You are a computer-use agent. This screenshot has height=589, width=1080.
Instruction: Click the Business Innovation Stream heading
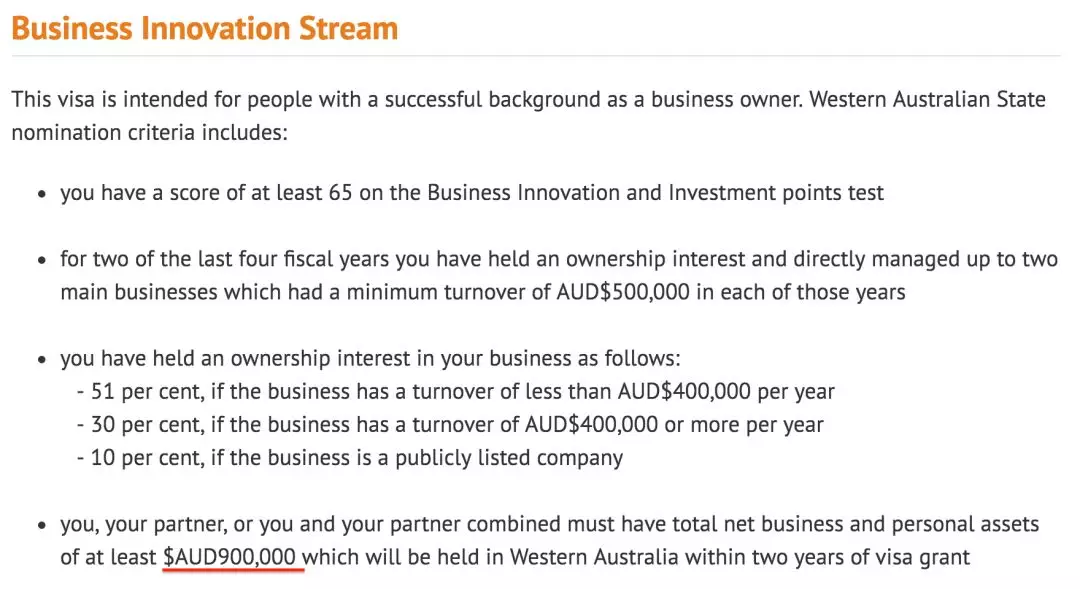[x=205, y=27]
